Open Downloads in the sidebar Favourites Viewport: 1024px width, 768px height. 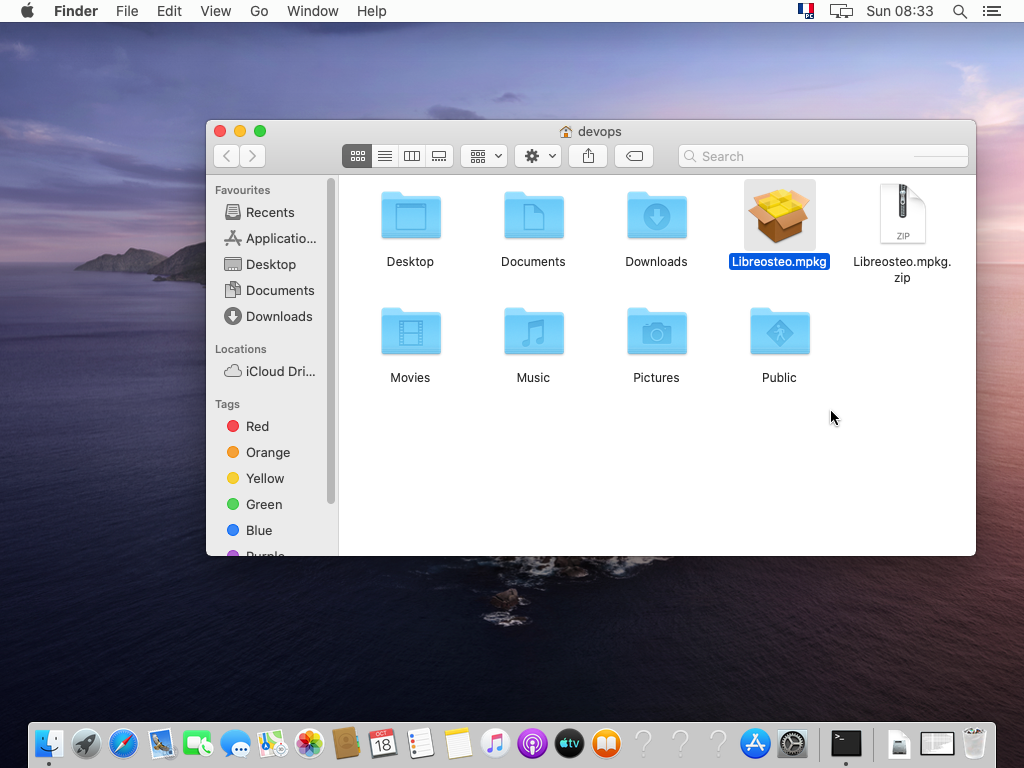(268, 317)
